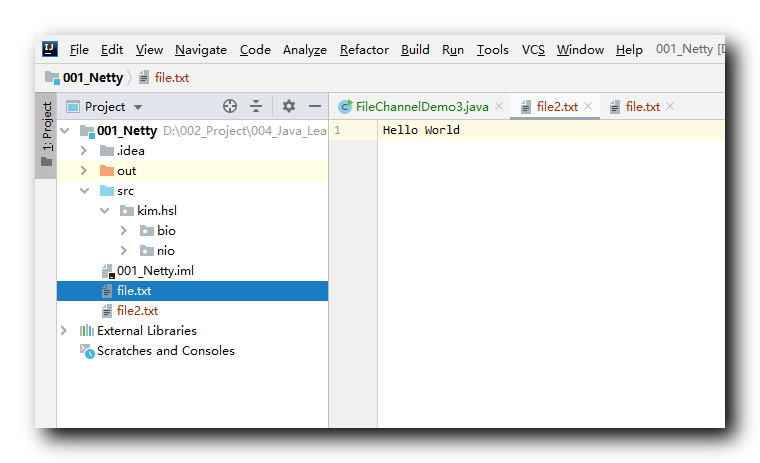Click the kim.hsl package icon

[x=127, y=211]
